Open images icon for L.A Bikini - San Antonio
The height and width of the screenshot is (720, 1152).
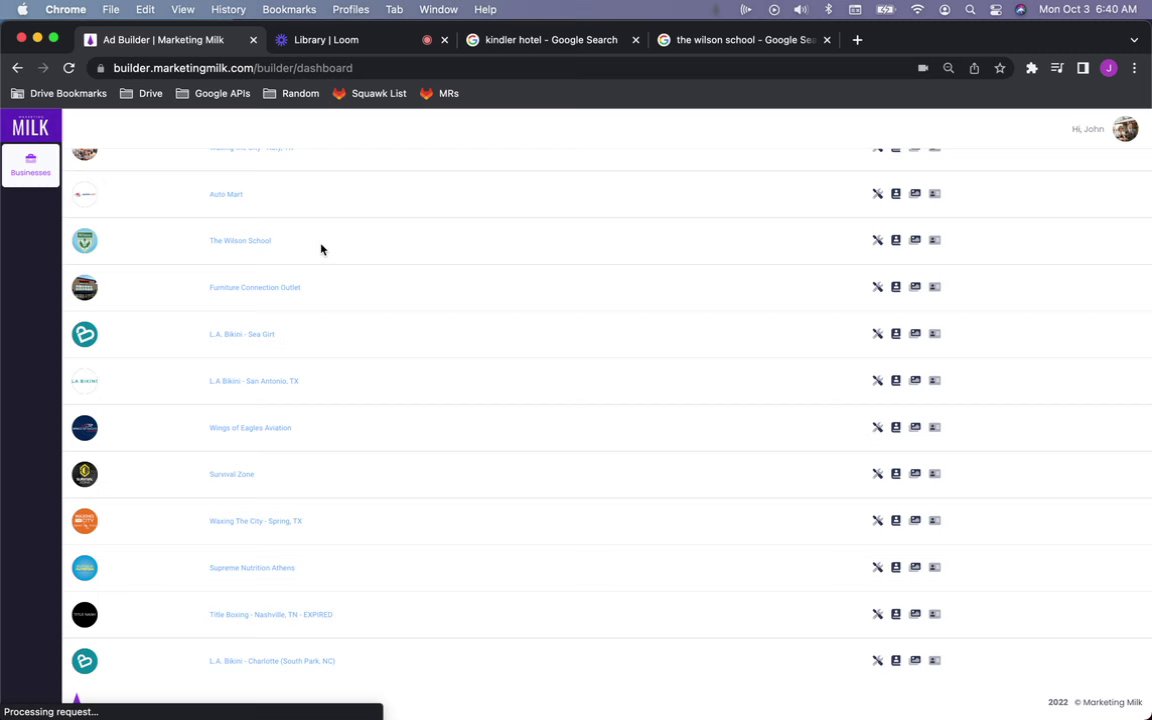[915, 381]
